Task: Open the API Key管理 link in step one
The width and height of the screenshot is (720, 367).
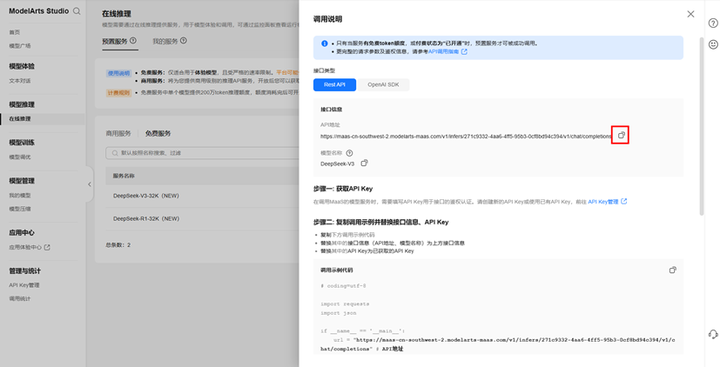Action: [x=603, y=202]
